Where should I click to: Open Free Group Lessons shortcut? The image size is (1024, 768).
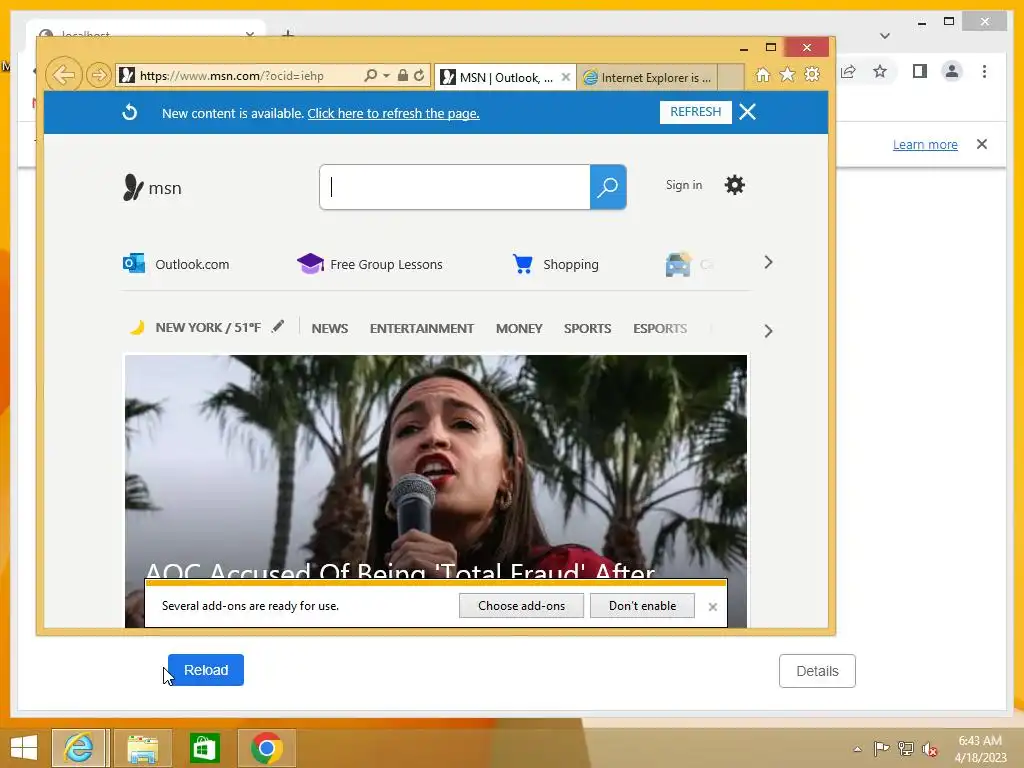point(370,264)
